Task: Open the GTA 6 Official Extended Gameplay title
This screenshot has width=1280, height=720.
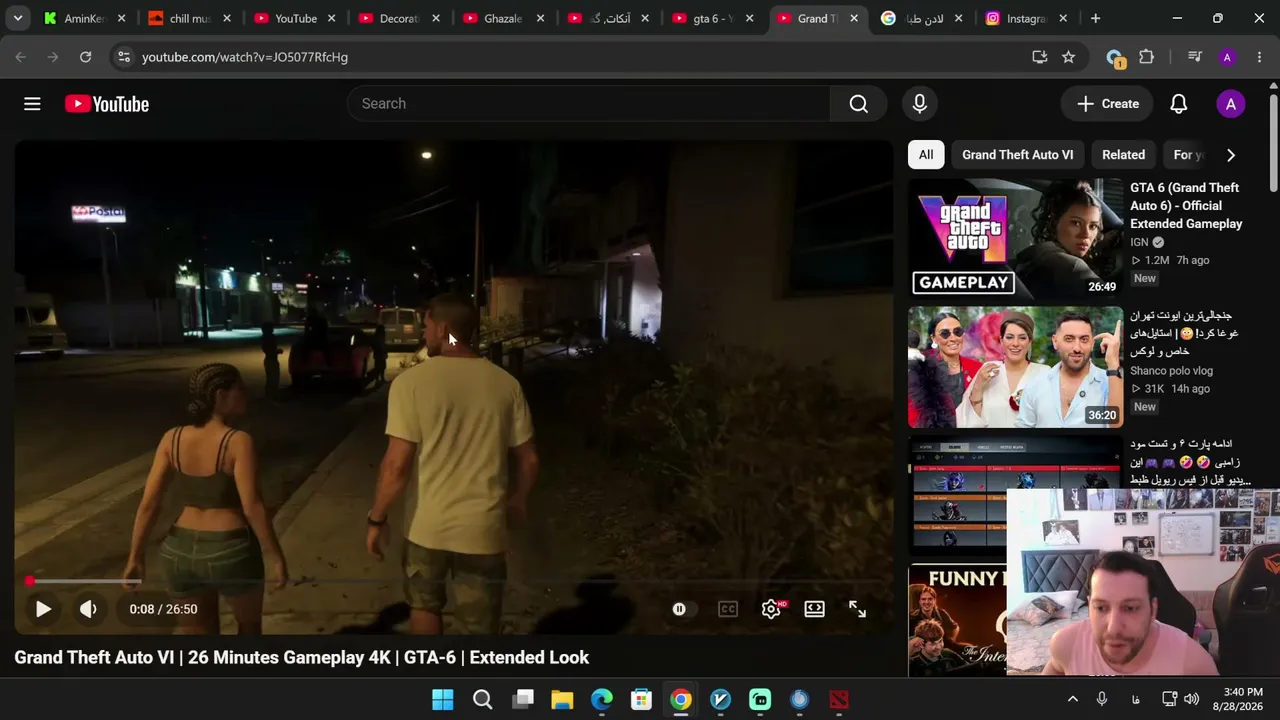Action: (1186, 206)
